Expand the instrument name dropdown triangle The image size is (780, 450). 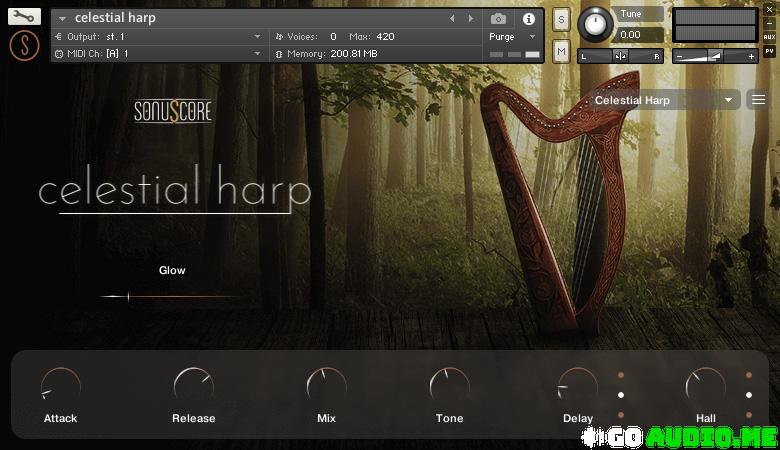62,19
